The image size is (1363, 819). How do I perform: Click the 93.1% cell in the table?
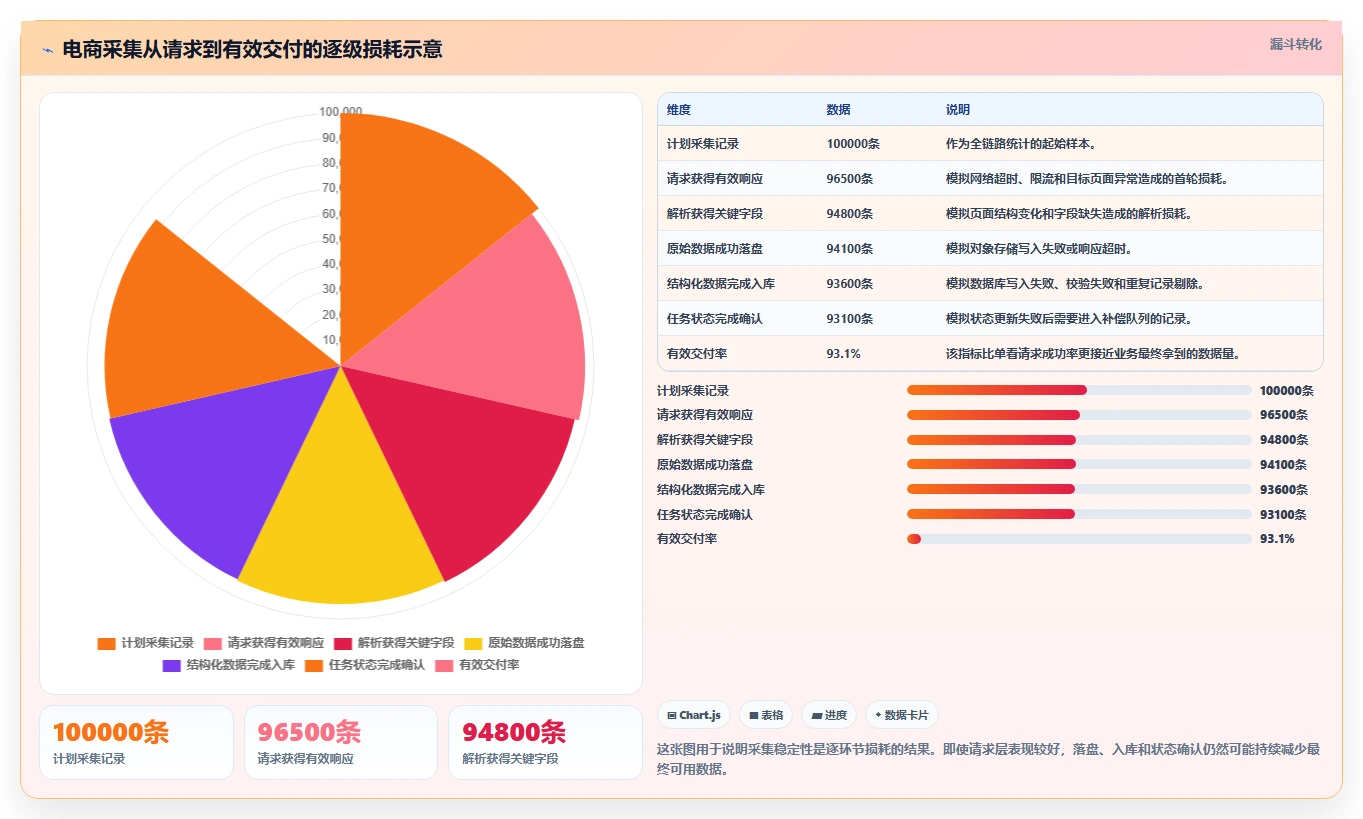pos(844,354)
